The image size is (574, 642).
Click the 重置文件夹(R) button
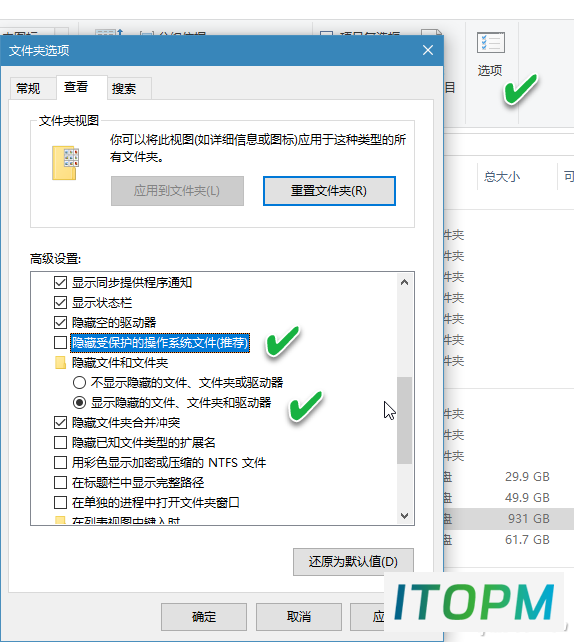(329, 191)
